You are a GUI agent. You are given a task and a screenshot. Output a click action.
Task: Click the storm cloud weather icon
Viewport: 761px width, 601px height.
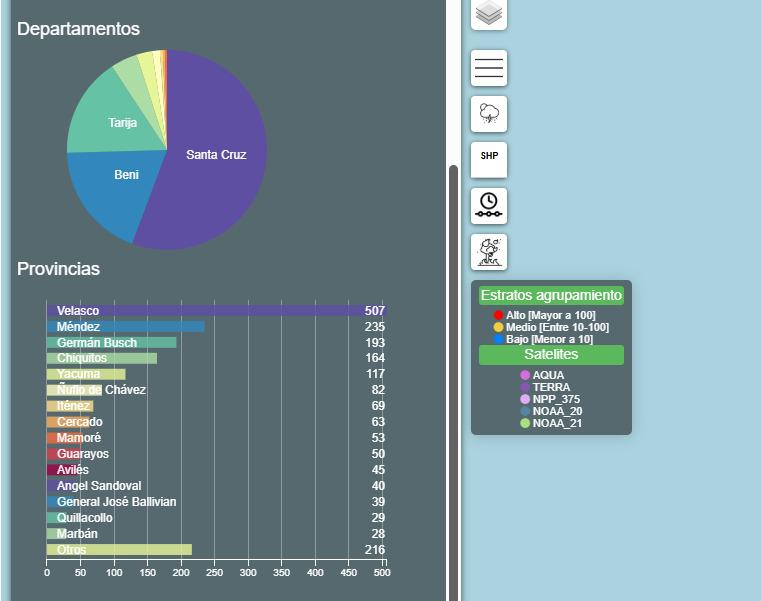point(489,114)
